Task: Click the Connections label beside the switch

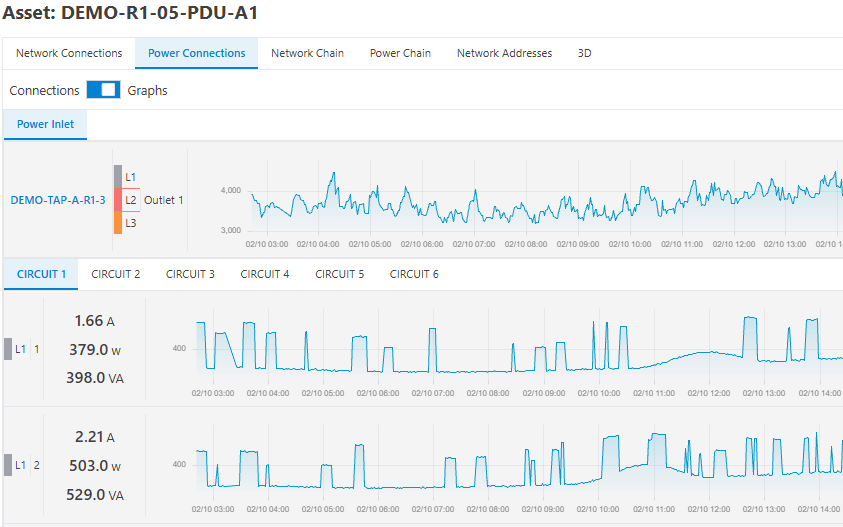Action: click(44, 90)
